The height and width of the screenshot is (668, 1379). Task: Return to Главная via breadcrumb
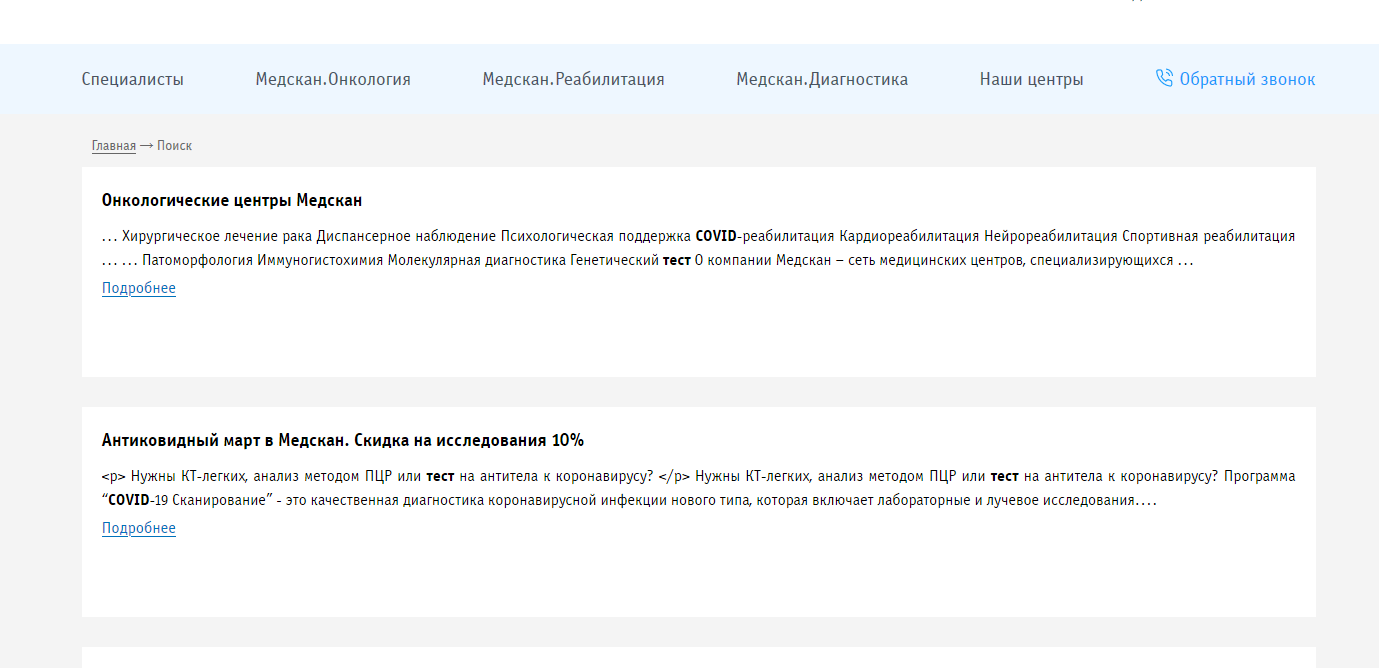pos(113,146)
